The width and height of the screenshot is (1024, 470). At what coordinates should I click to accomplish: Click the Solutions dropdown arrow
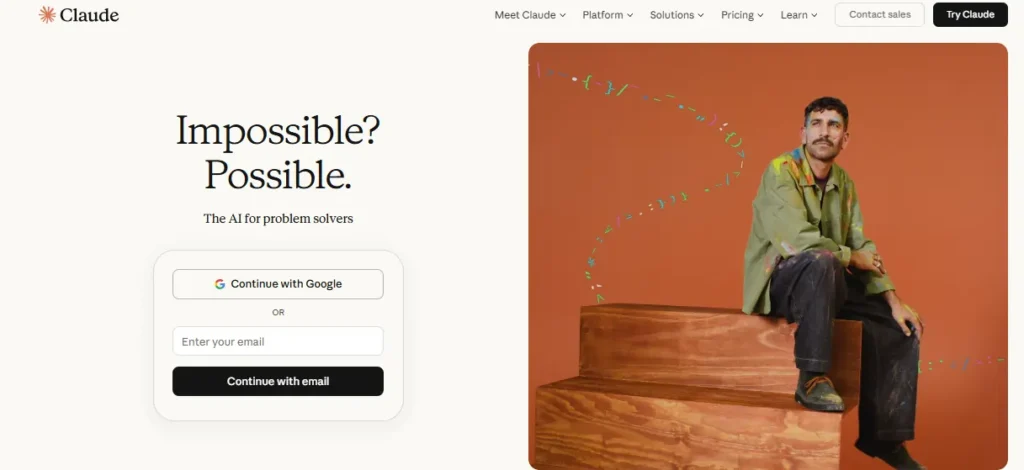(x=701, y=16)
